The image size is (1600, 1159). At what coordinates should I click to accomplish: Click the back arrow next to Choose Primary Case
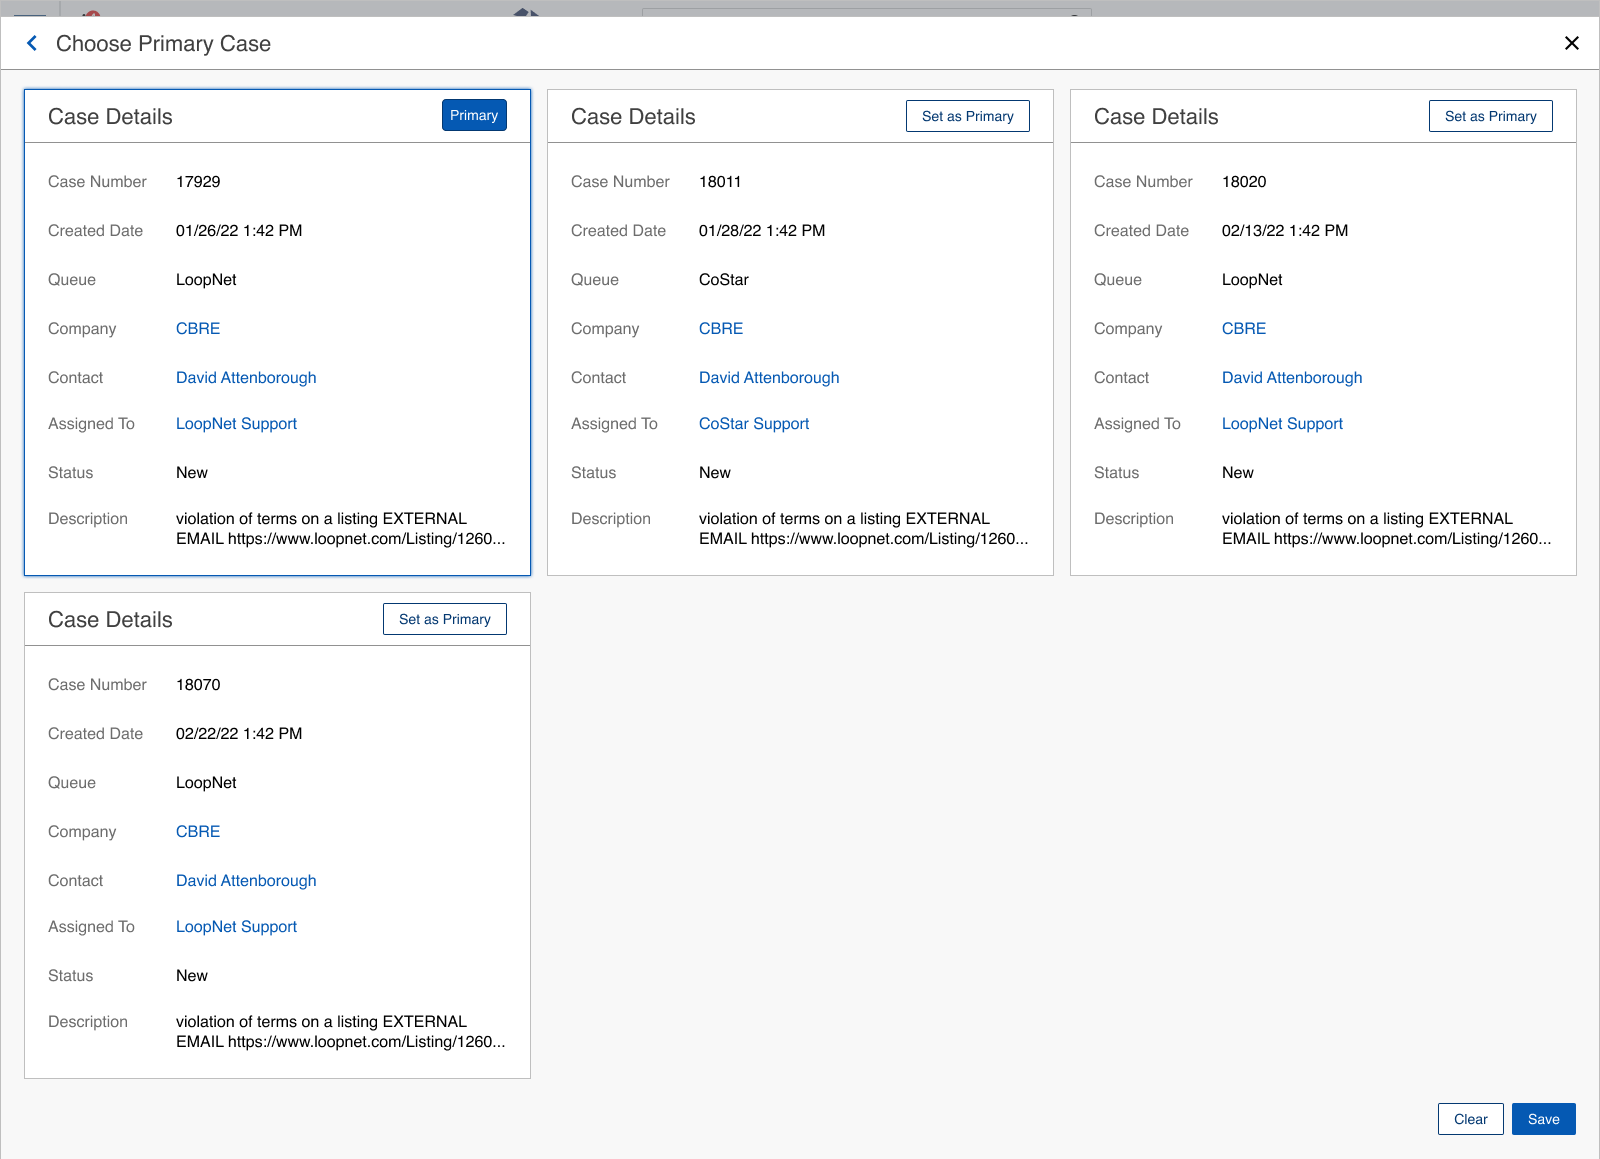click(x=32, y=43)
